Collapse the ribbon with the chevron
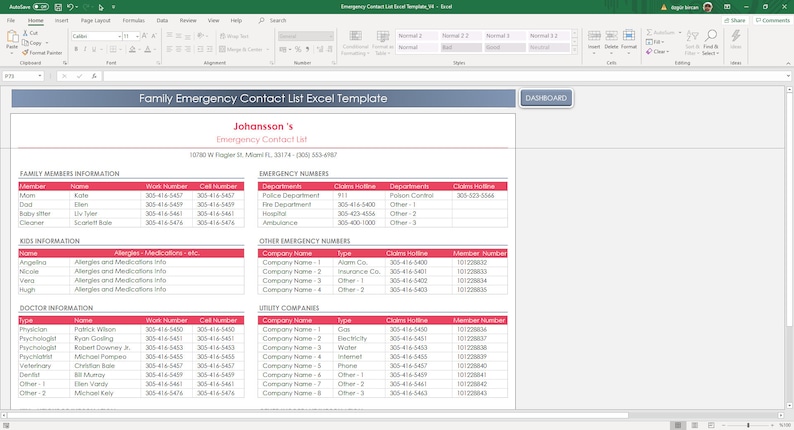The image size is (794, 430). tap(788, 63)
